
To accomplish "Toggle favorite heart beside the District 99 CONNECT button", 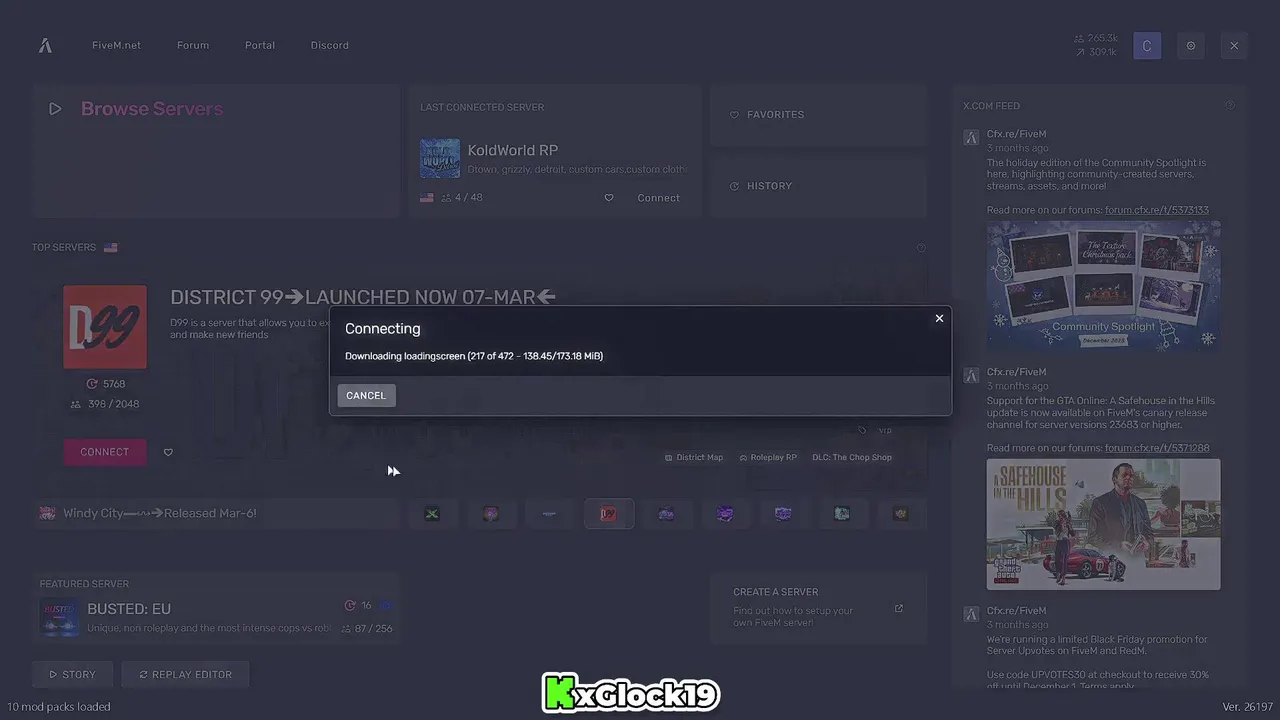I will [x=168, y=452].
